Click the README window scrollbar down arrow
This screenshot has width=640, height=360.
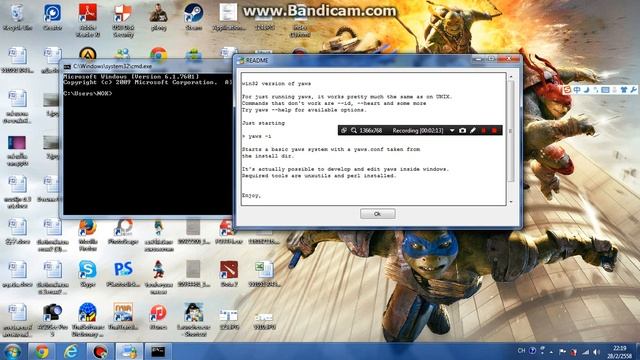(511, 202)
